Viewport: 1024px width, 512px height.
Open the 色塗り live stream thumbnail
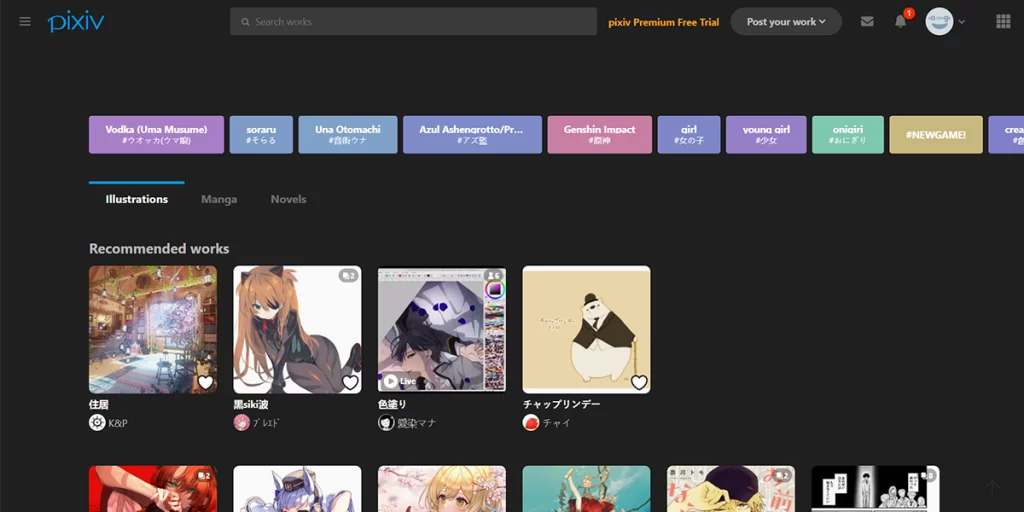pyautogui.click(x=441, y=329)
